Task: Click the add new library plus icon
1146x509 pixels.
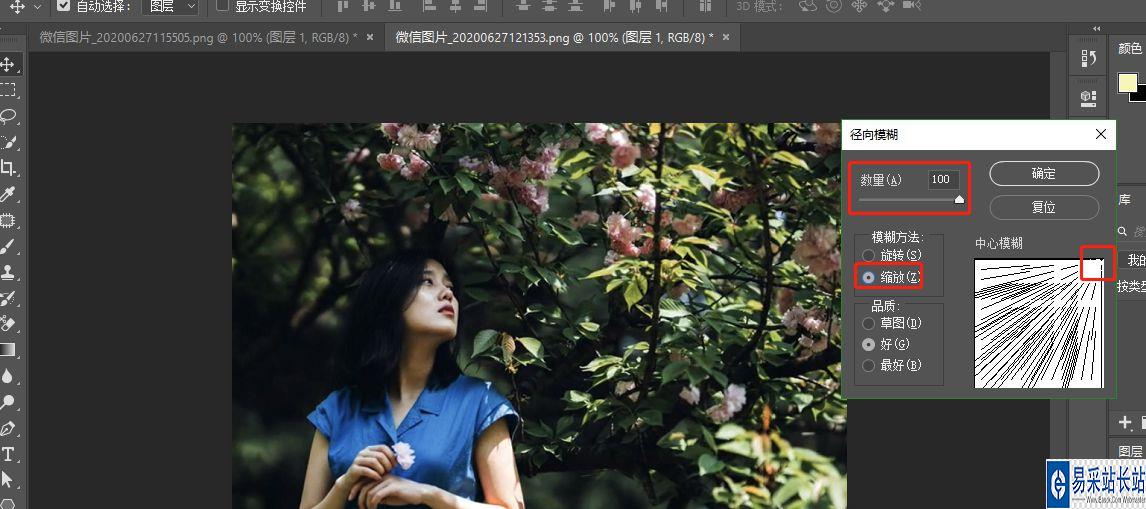Action: pyautogui.click(x=1126, y=422)
